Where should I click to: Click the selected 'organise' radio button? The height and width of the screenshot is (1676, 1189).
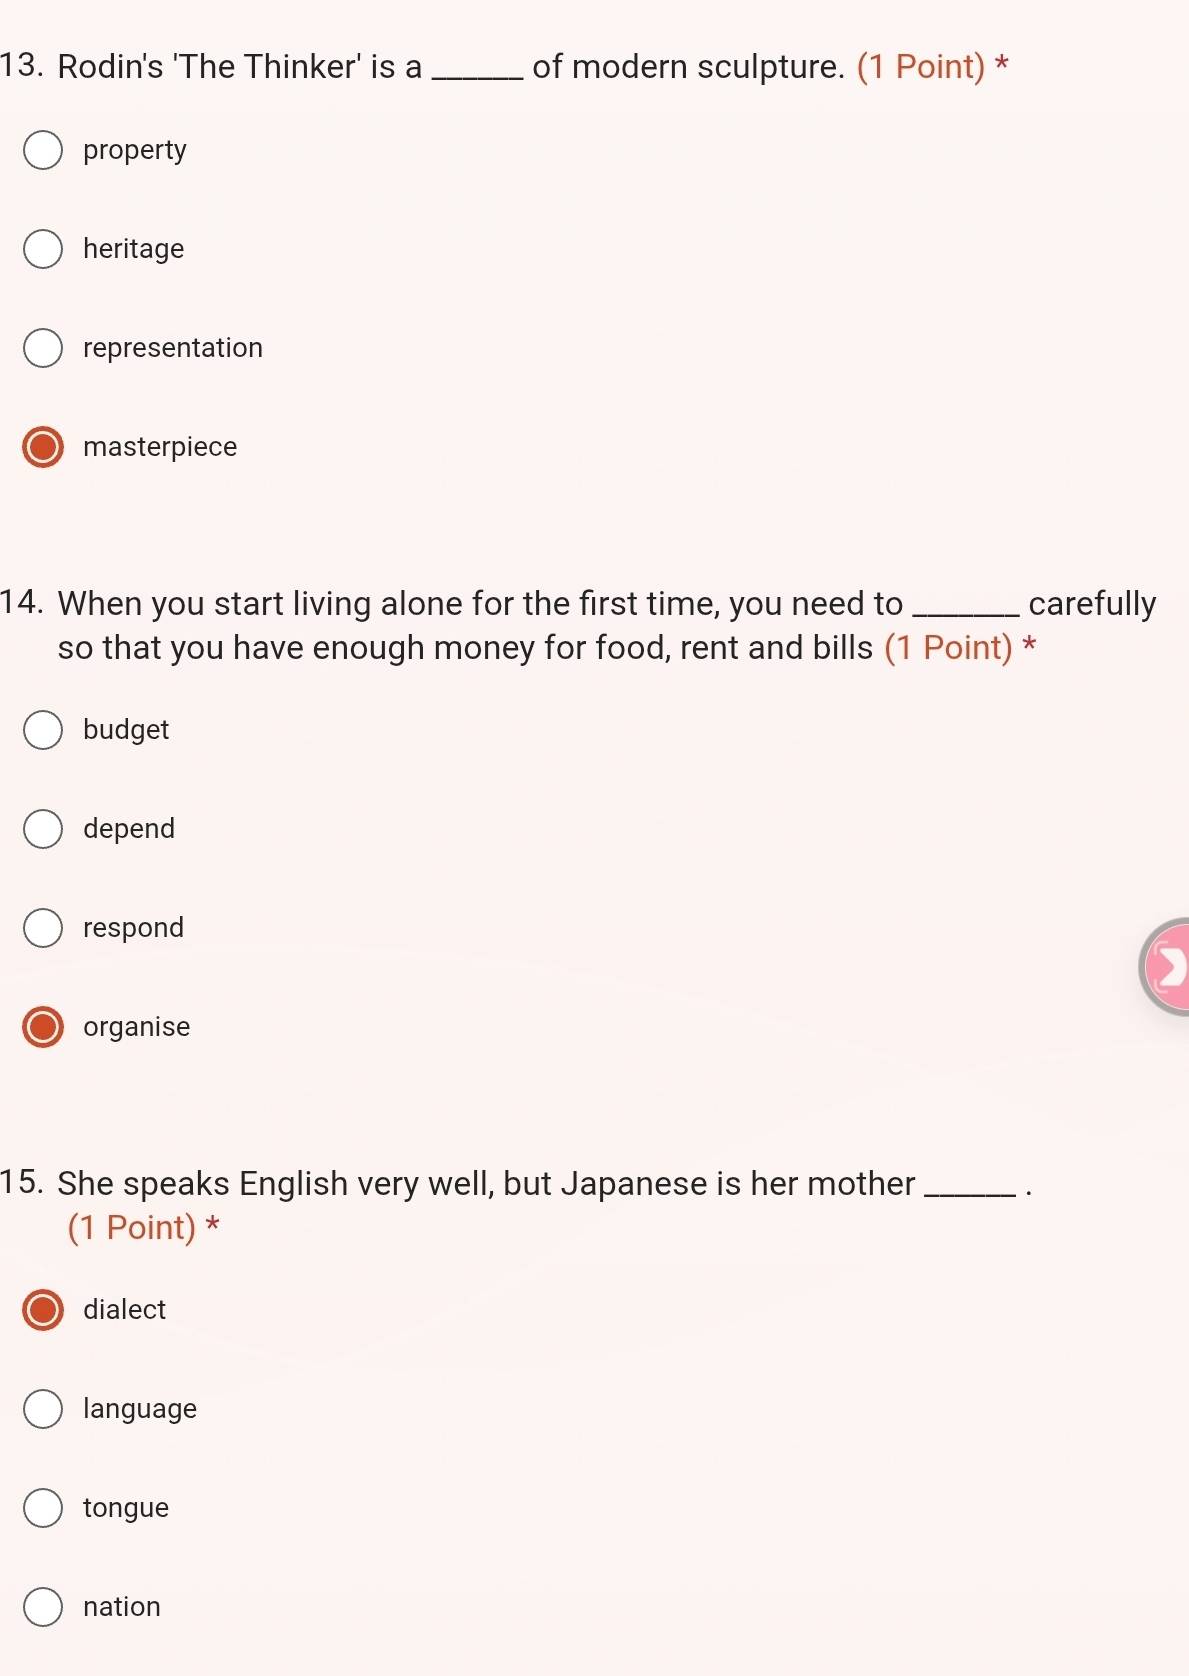pyautogui.click(x=43, y=1027)
